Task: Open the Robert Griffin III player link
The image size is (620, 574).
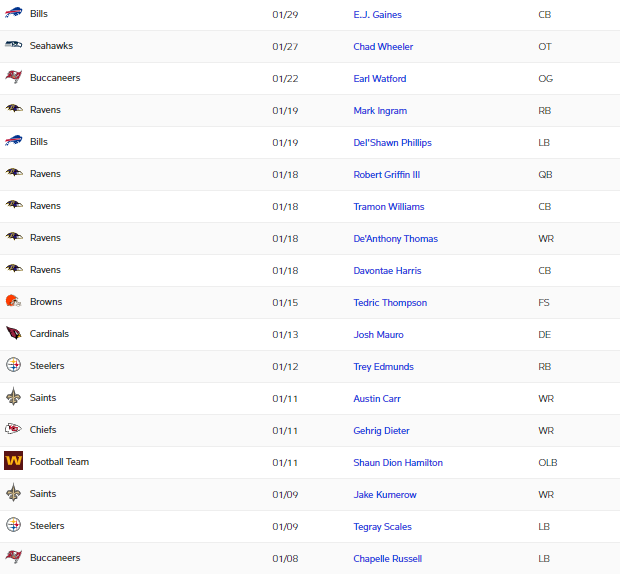Action: (387, 175)
